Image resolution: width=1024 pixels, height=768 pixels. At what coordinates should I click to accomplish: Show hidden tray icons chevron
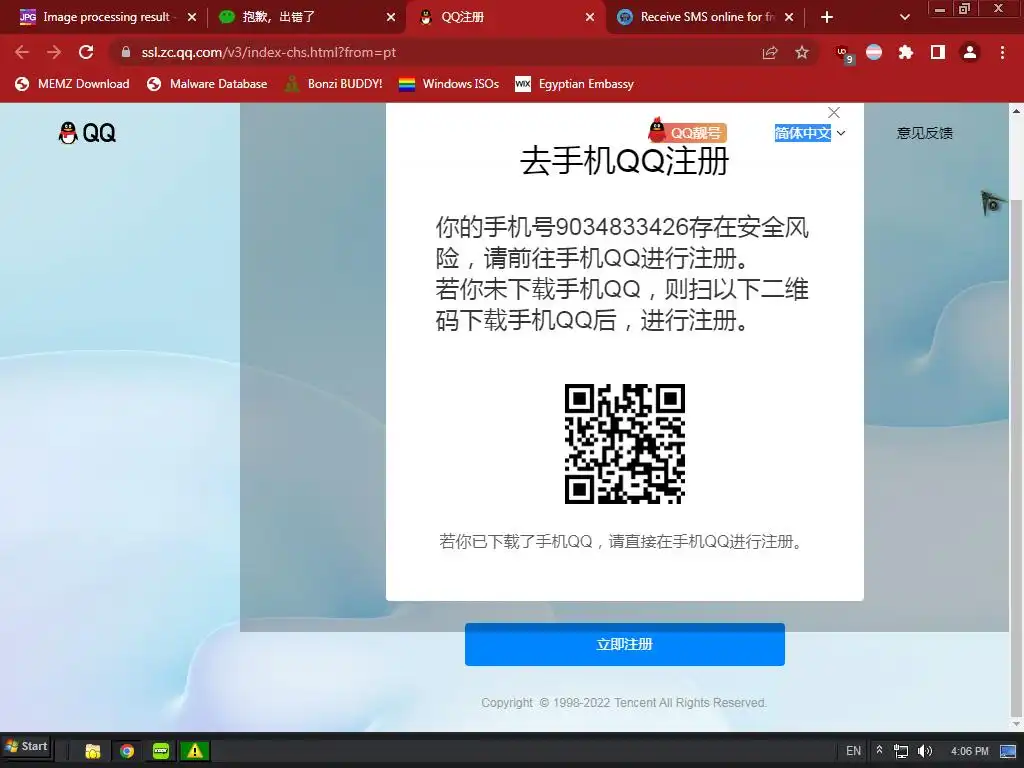click(879, 750)
